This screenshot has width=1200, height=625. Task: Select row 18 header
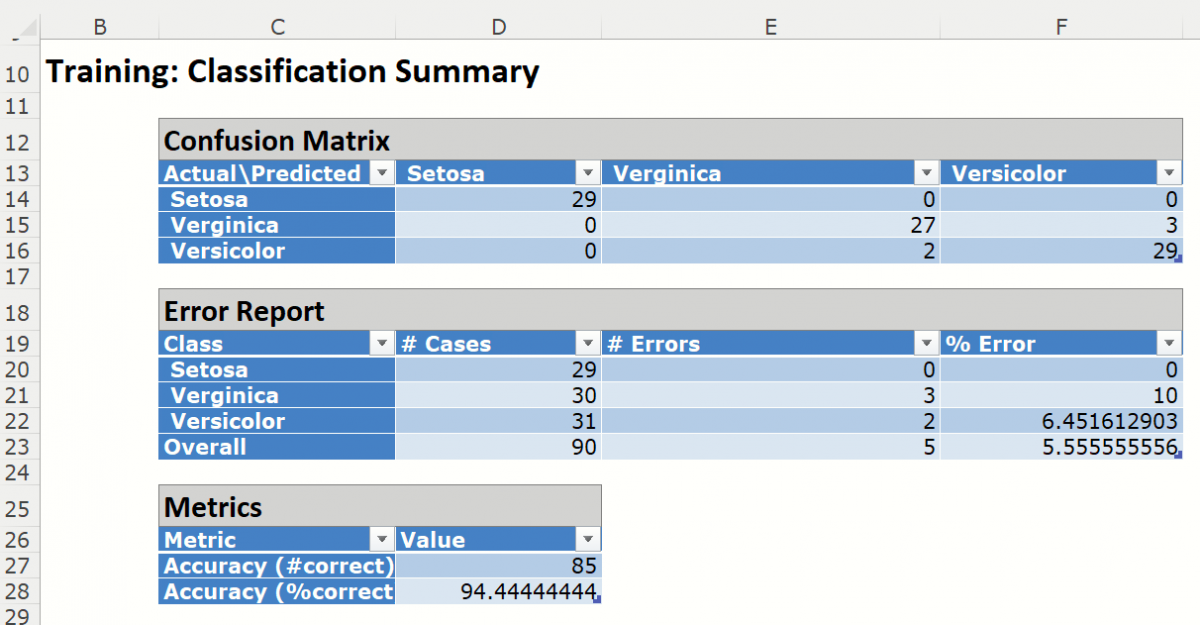tap(20, 312)
